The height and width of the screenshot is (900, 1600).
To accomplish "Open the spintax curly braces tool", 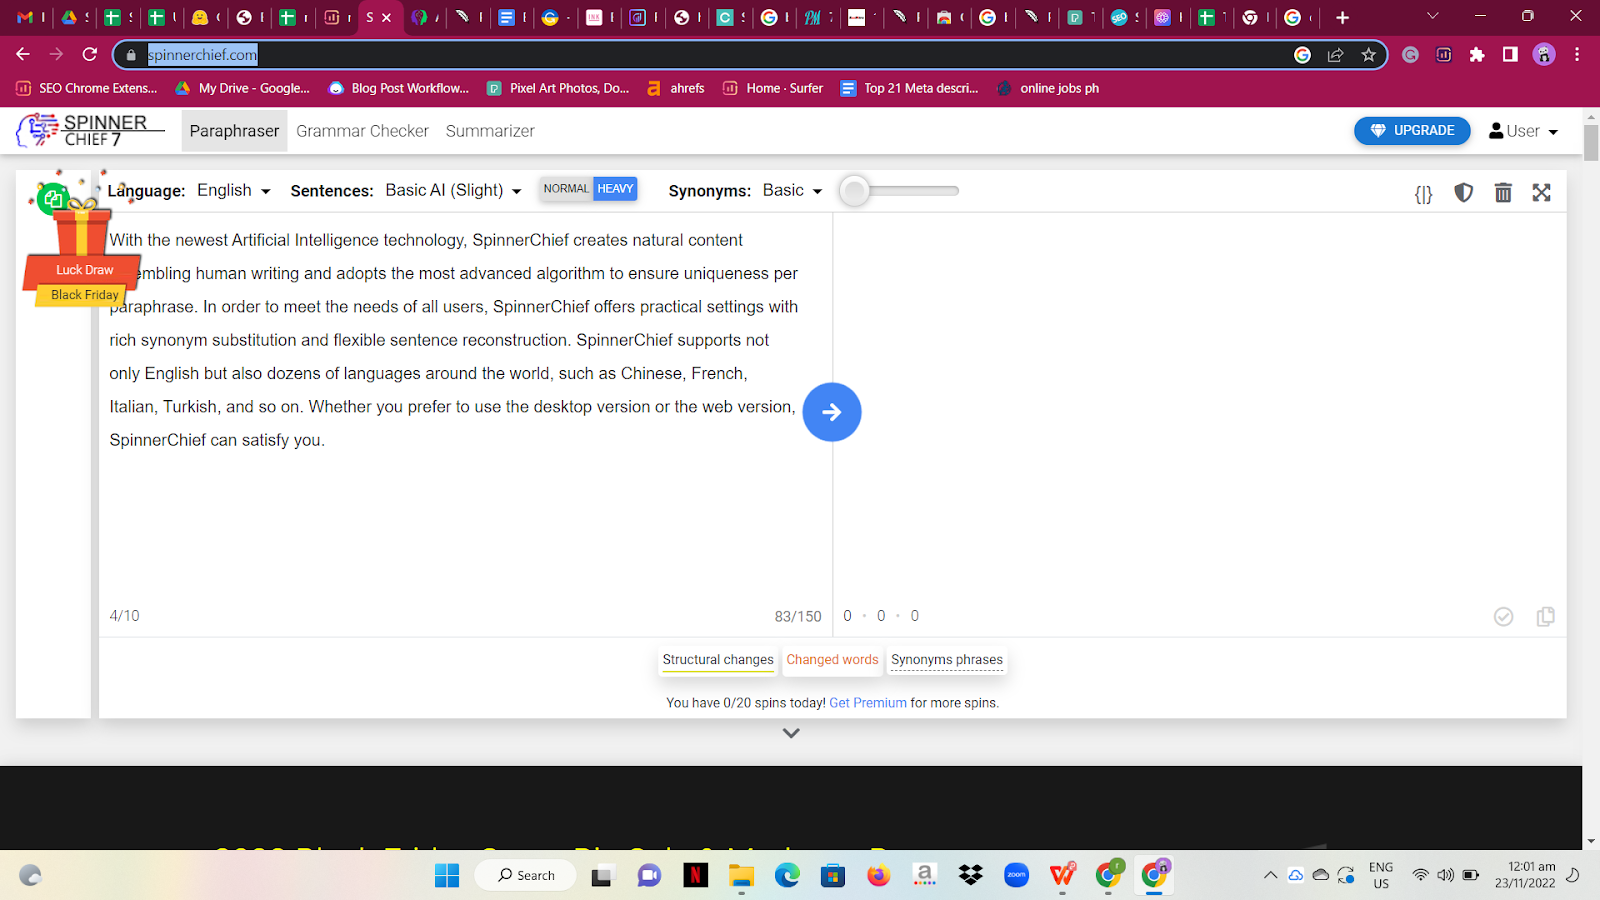I will 1423,193.
